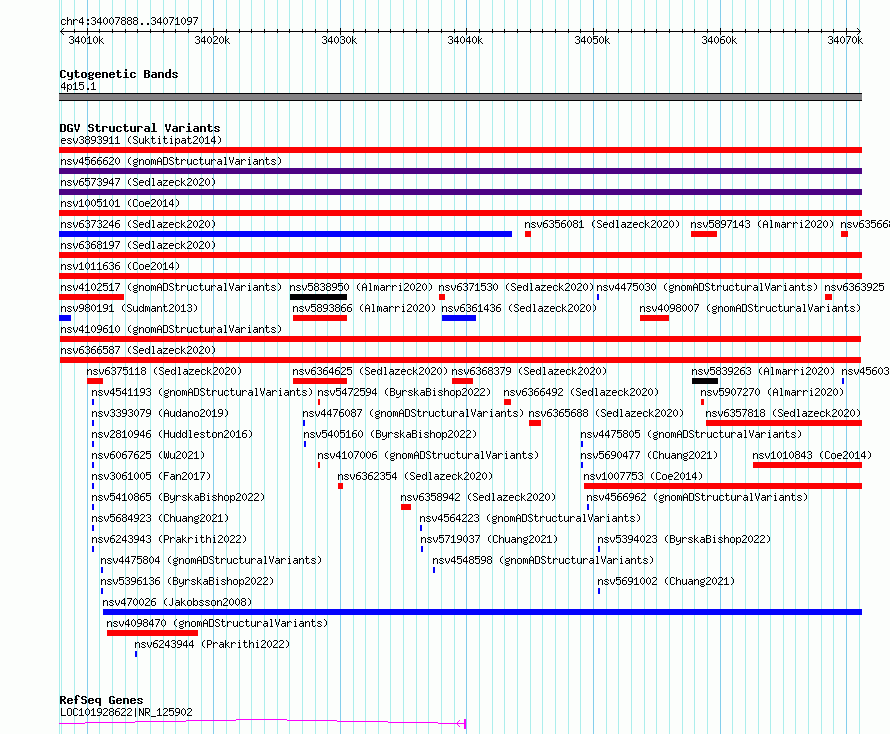Open nsv5394023 (ByrskaBishop2022) label
Screen dimensions: 890x734
tap(684, 539)
